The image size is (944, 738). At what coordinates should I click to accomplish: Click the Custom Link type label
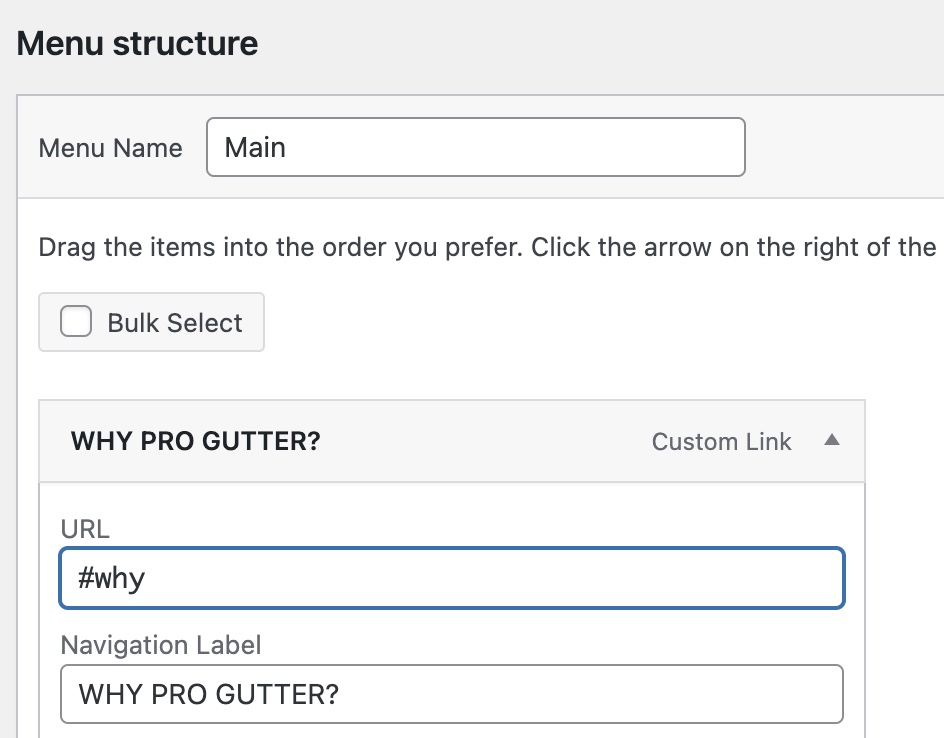tap(721, 442)
